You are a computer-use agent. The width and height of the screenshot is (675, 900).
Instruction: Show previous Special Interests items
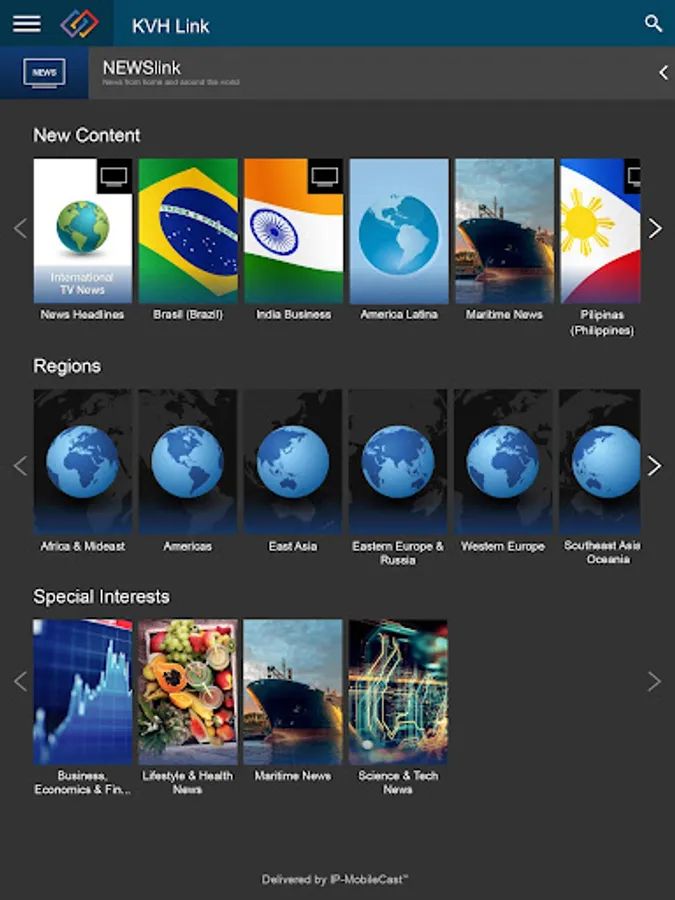click(20, 681)
